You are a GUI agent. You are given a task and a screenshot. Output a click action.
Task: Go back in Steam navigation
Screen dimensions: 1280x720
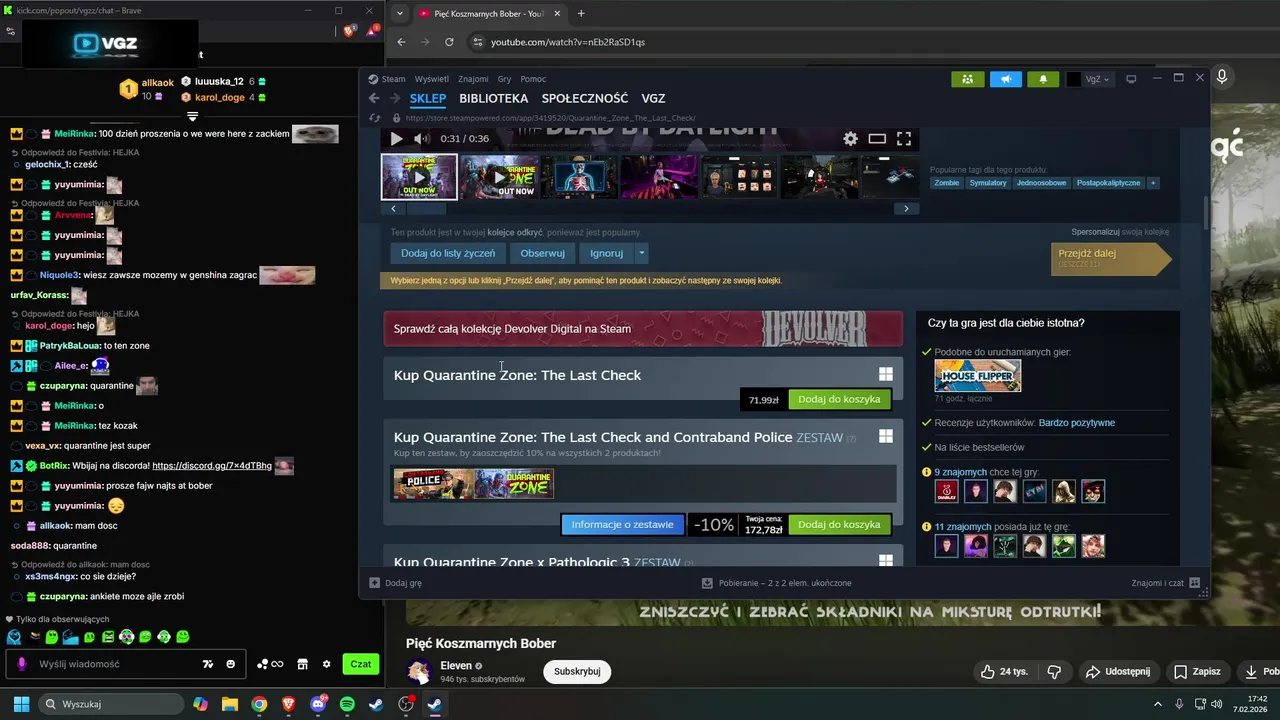374,98
